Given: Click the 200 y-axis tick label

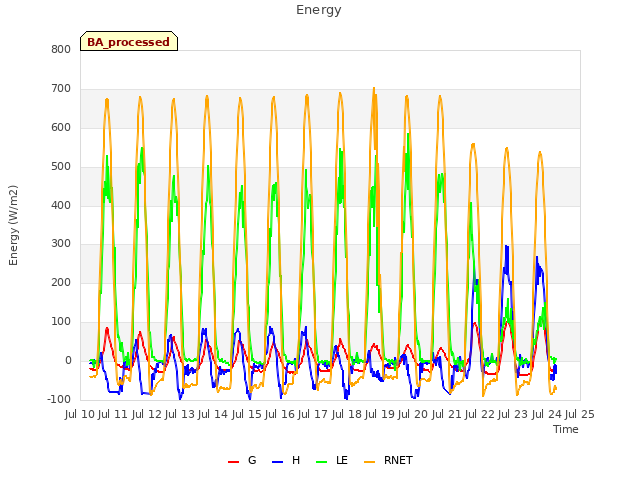Looking at the screenshot, I should (x=61, y=282).
